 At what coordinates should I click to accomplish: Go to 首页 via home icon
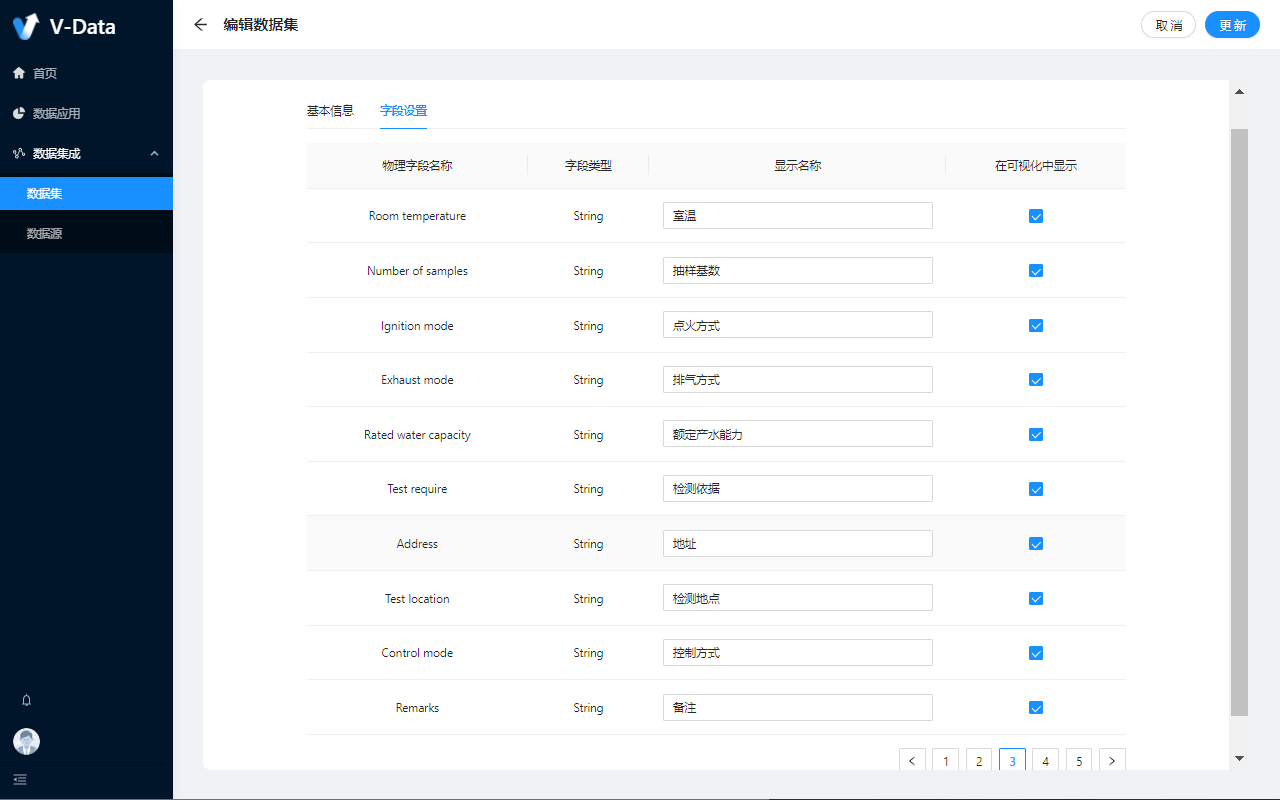tap(19, 73)
